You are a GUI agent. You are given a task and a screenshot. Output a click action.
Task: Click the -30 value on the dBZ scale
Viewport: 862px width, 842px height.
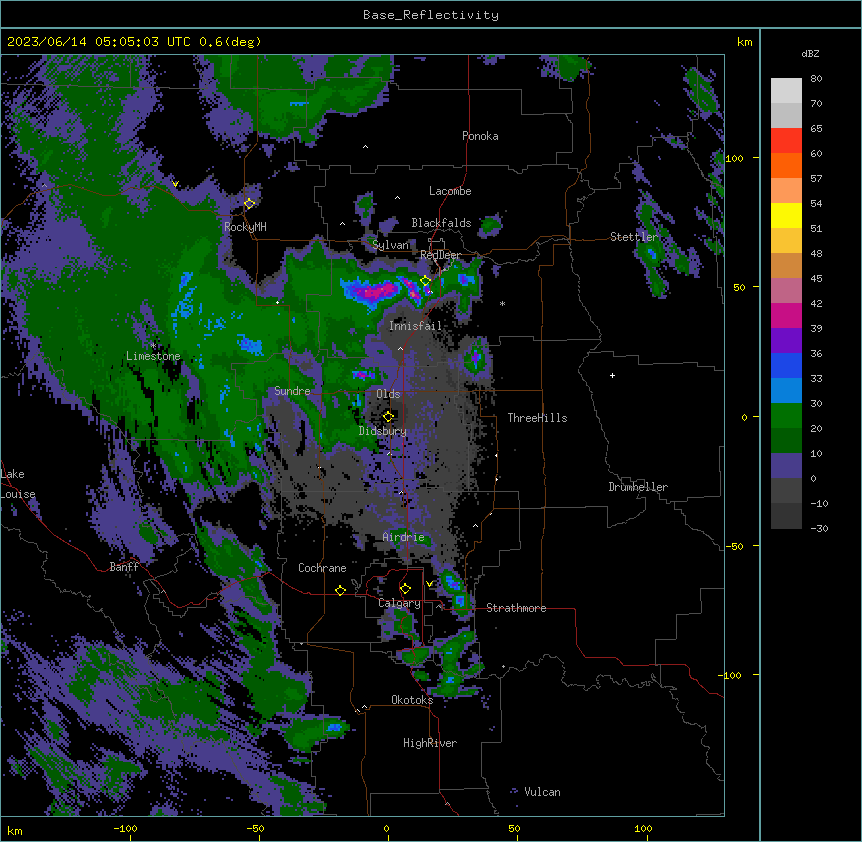[819, 528]
